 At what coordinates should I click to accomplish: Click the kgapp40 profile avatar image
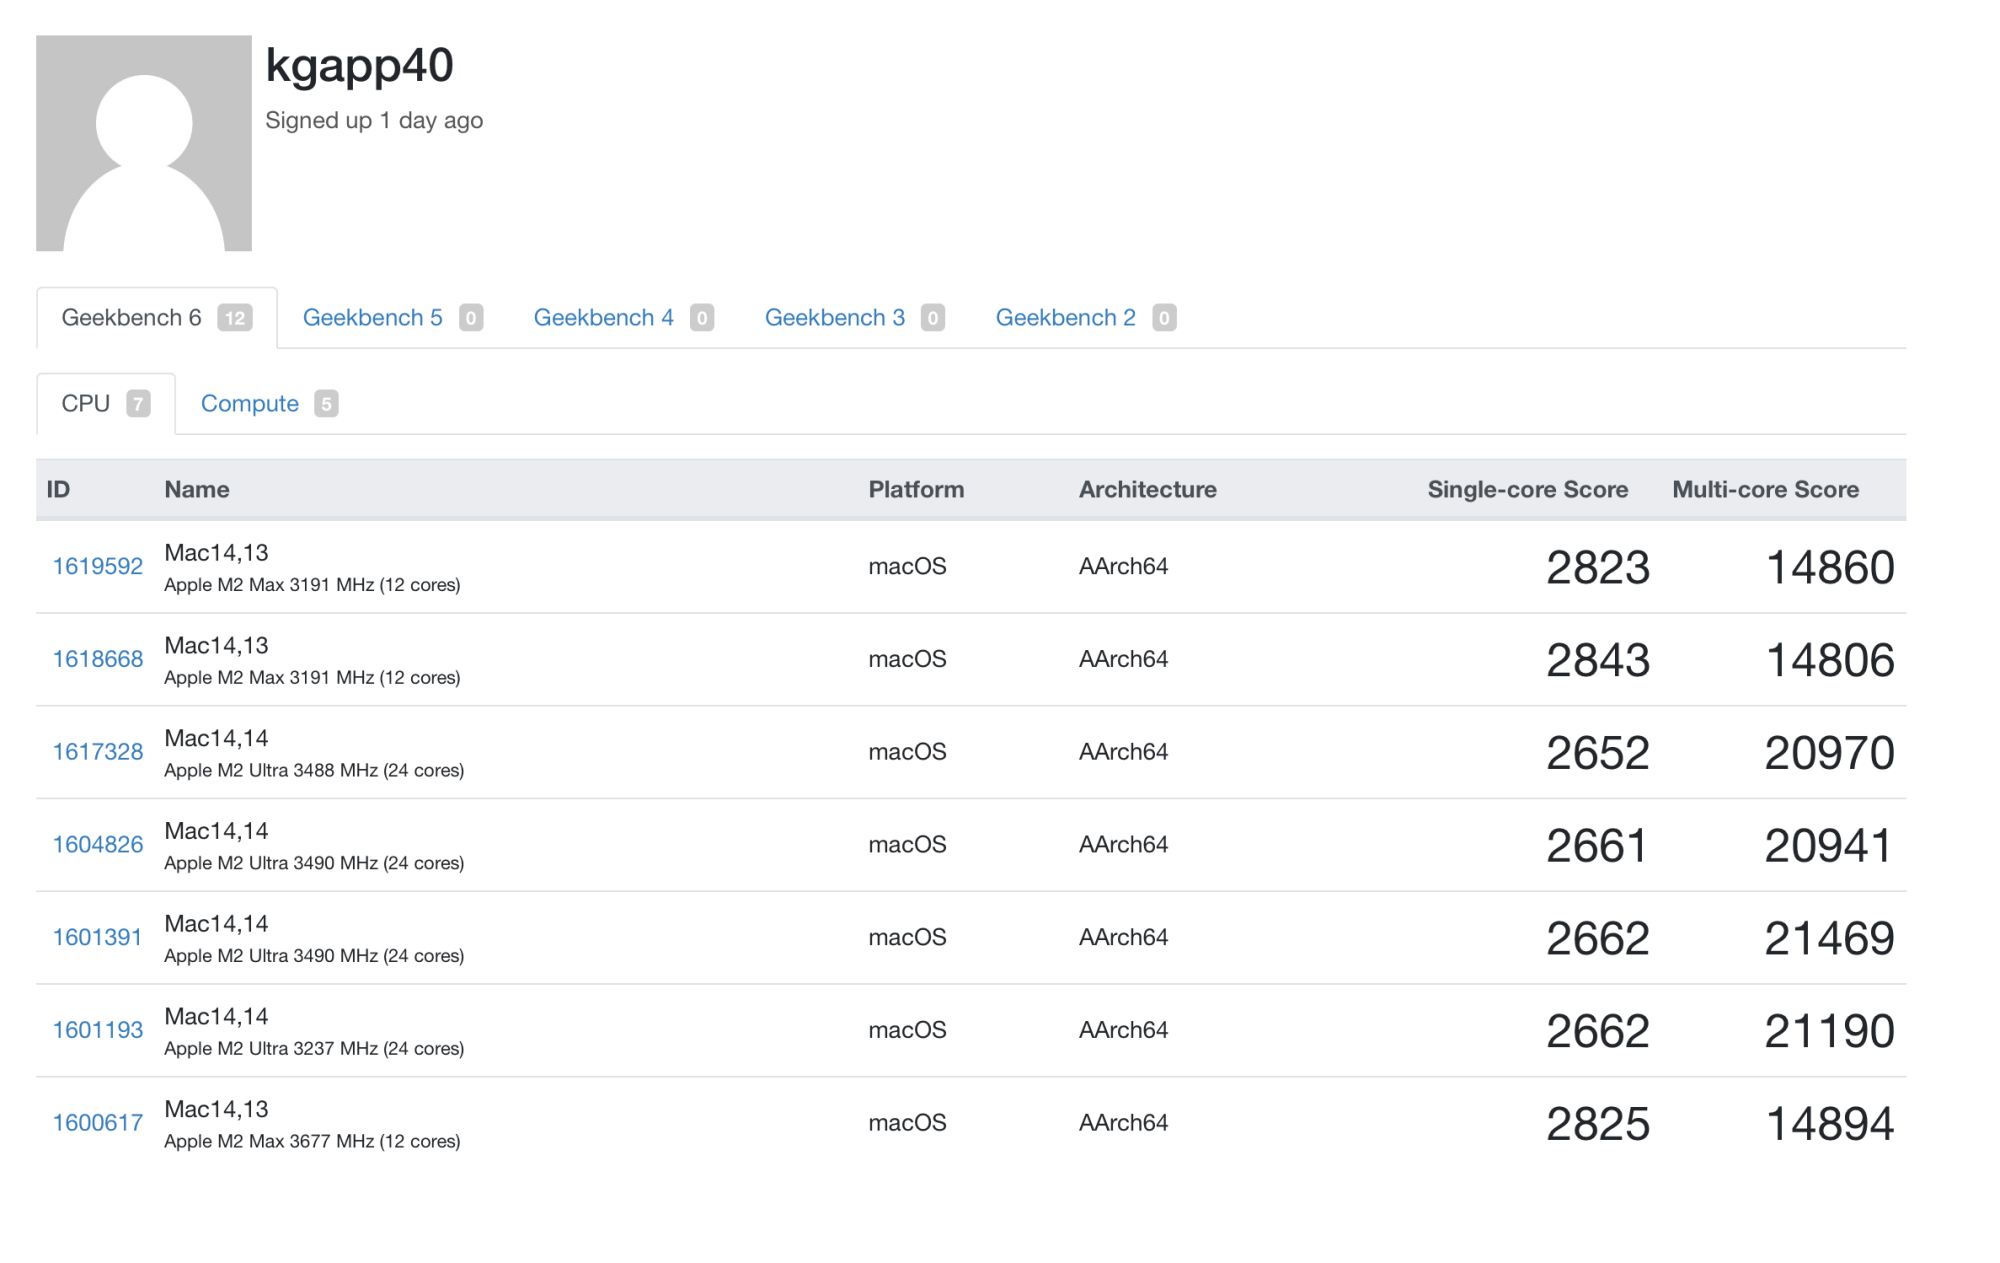[144, 143]
